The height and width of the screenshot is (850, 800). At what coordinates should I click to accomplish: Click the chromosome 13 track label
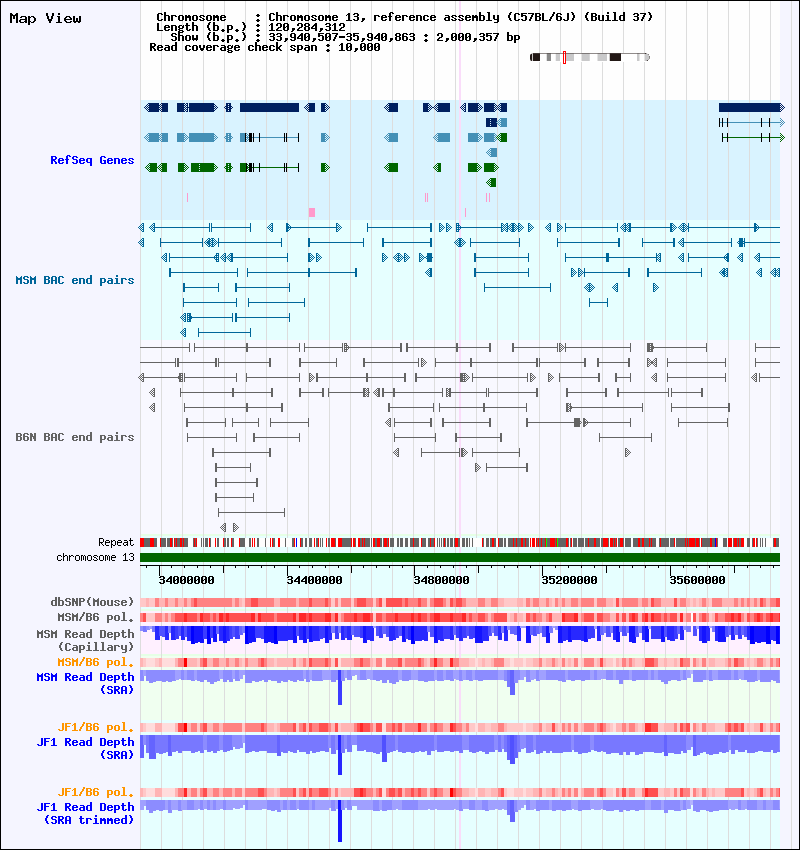click(x=95, y=557)
